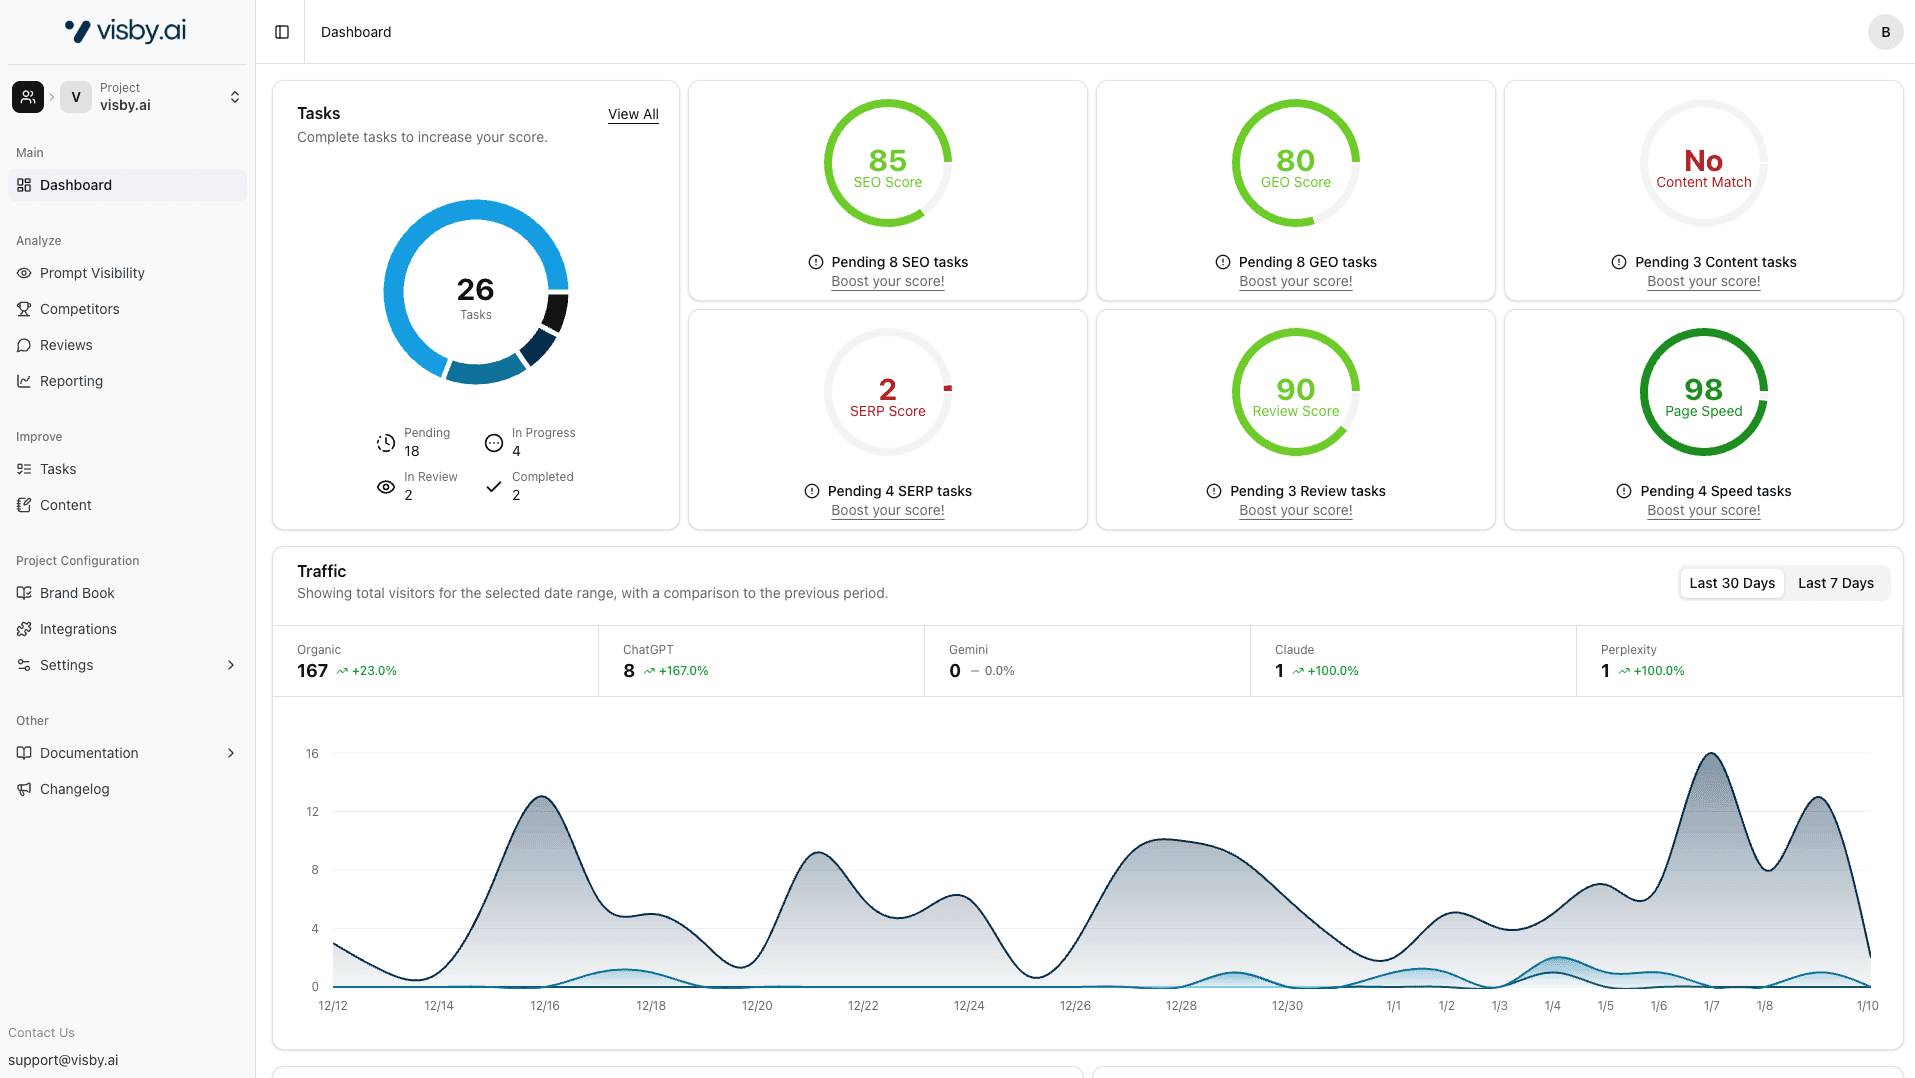The height and width of the screenshot is (1078, 1915).
Task: Open Prompt Visibility in the sidebar
Action: point(92,273)
